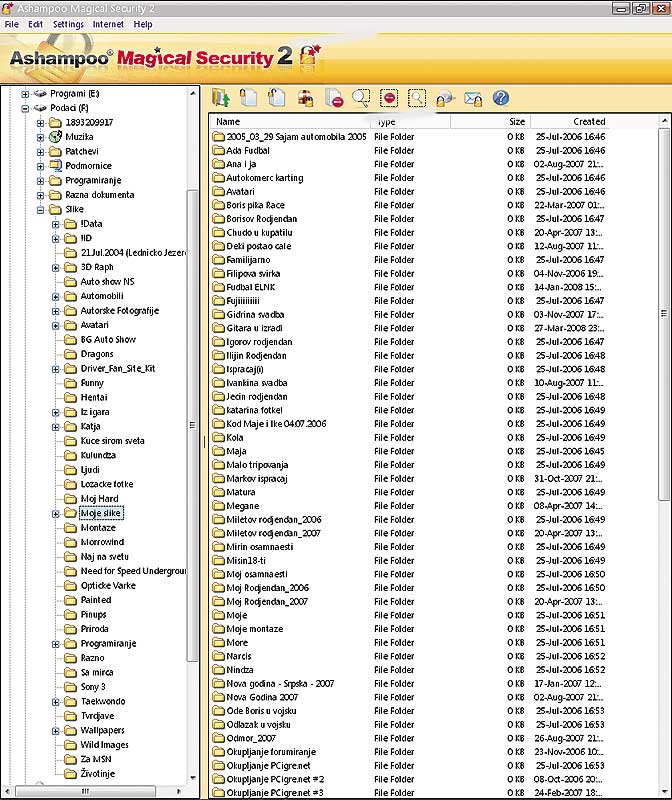Select the Morrowind folder in tree

point(102,542)
